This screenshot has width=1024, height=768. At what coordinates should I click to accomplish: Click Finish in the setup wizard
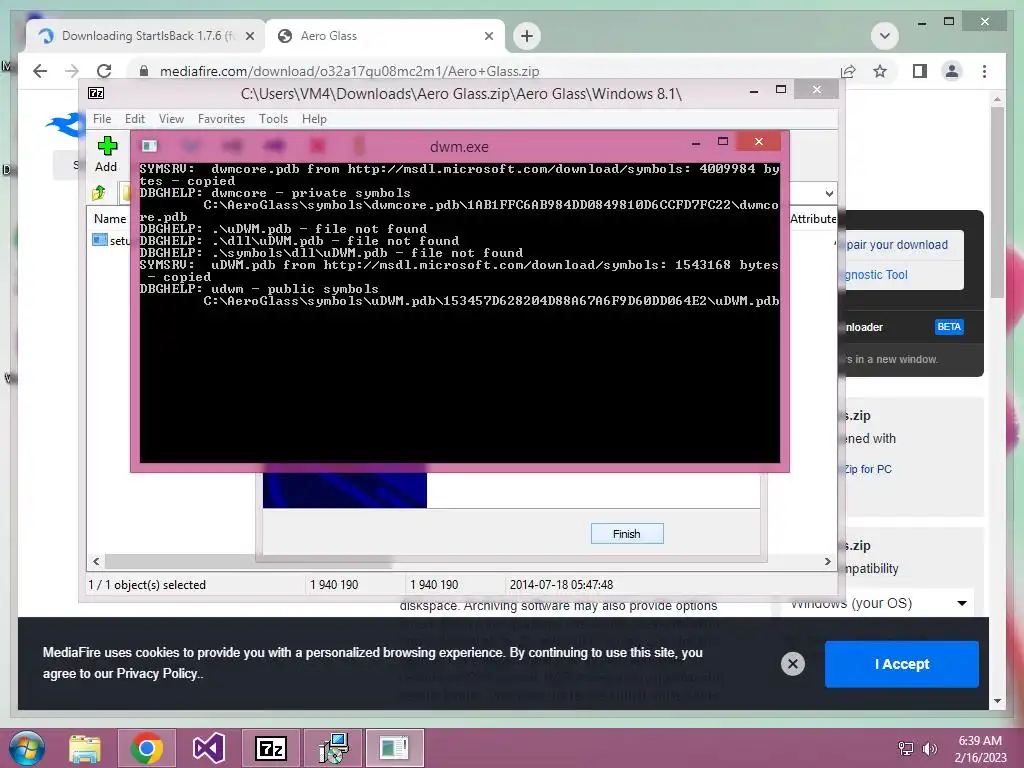pyautogui.click(x=627, y=534)
